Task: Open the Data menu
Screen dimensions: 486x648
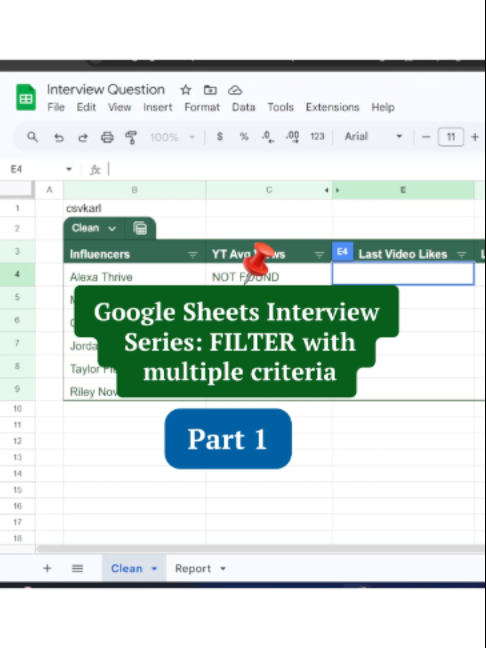Action: 243,107
